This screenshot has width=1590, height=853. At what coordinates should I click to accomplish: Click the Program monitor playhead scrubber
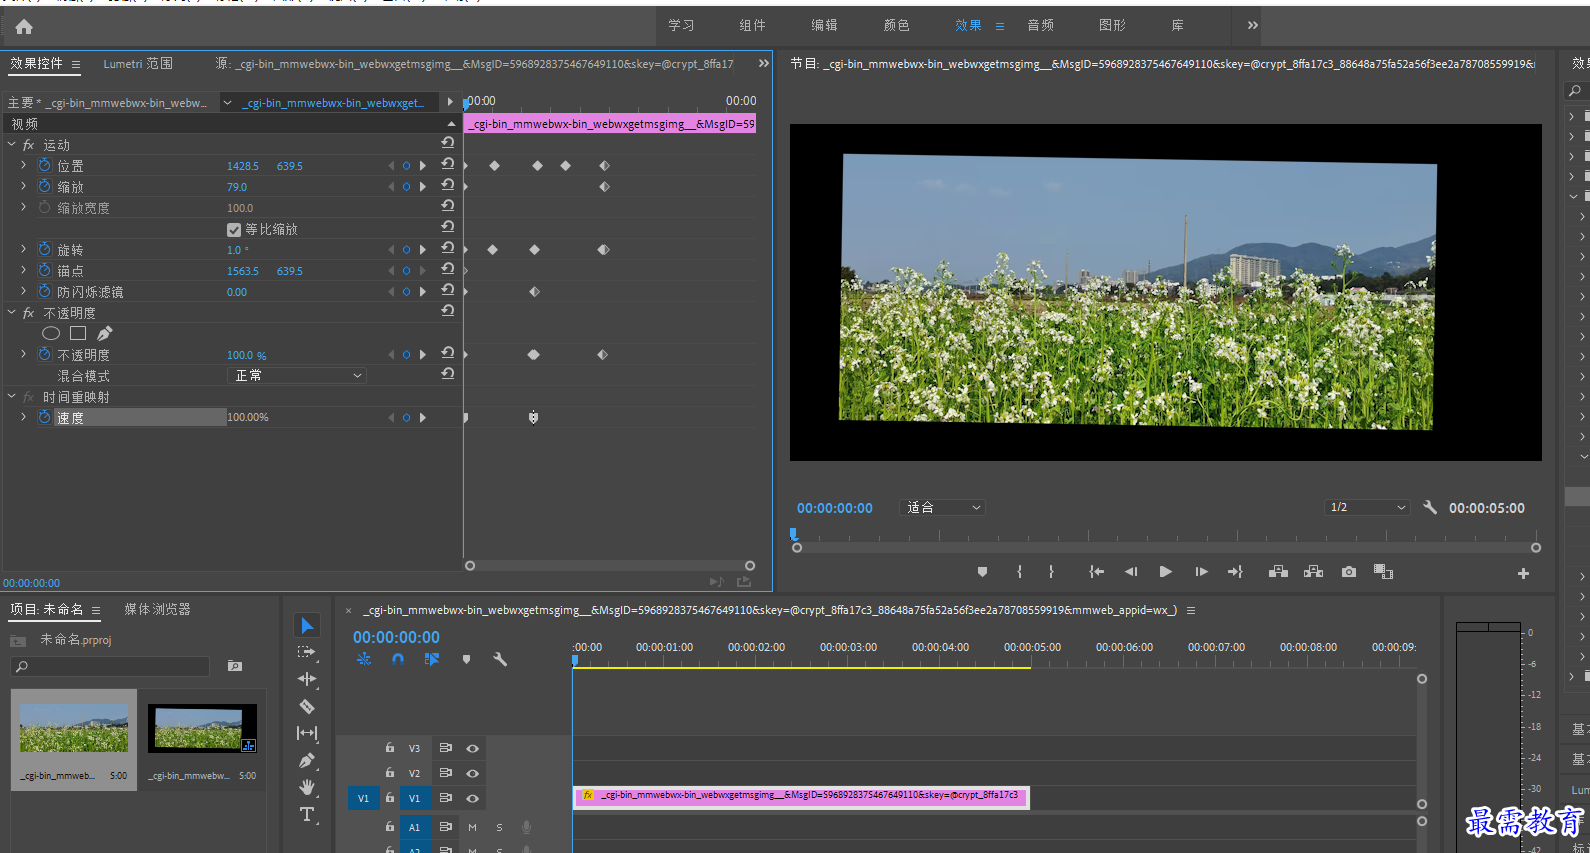(x=793, y=535)
